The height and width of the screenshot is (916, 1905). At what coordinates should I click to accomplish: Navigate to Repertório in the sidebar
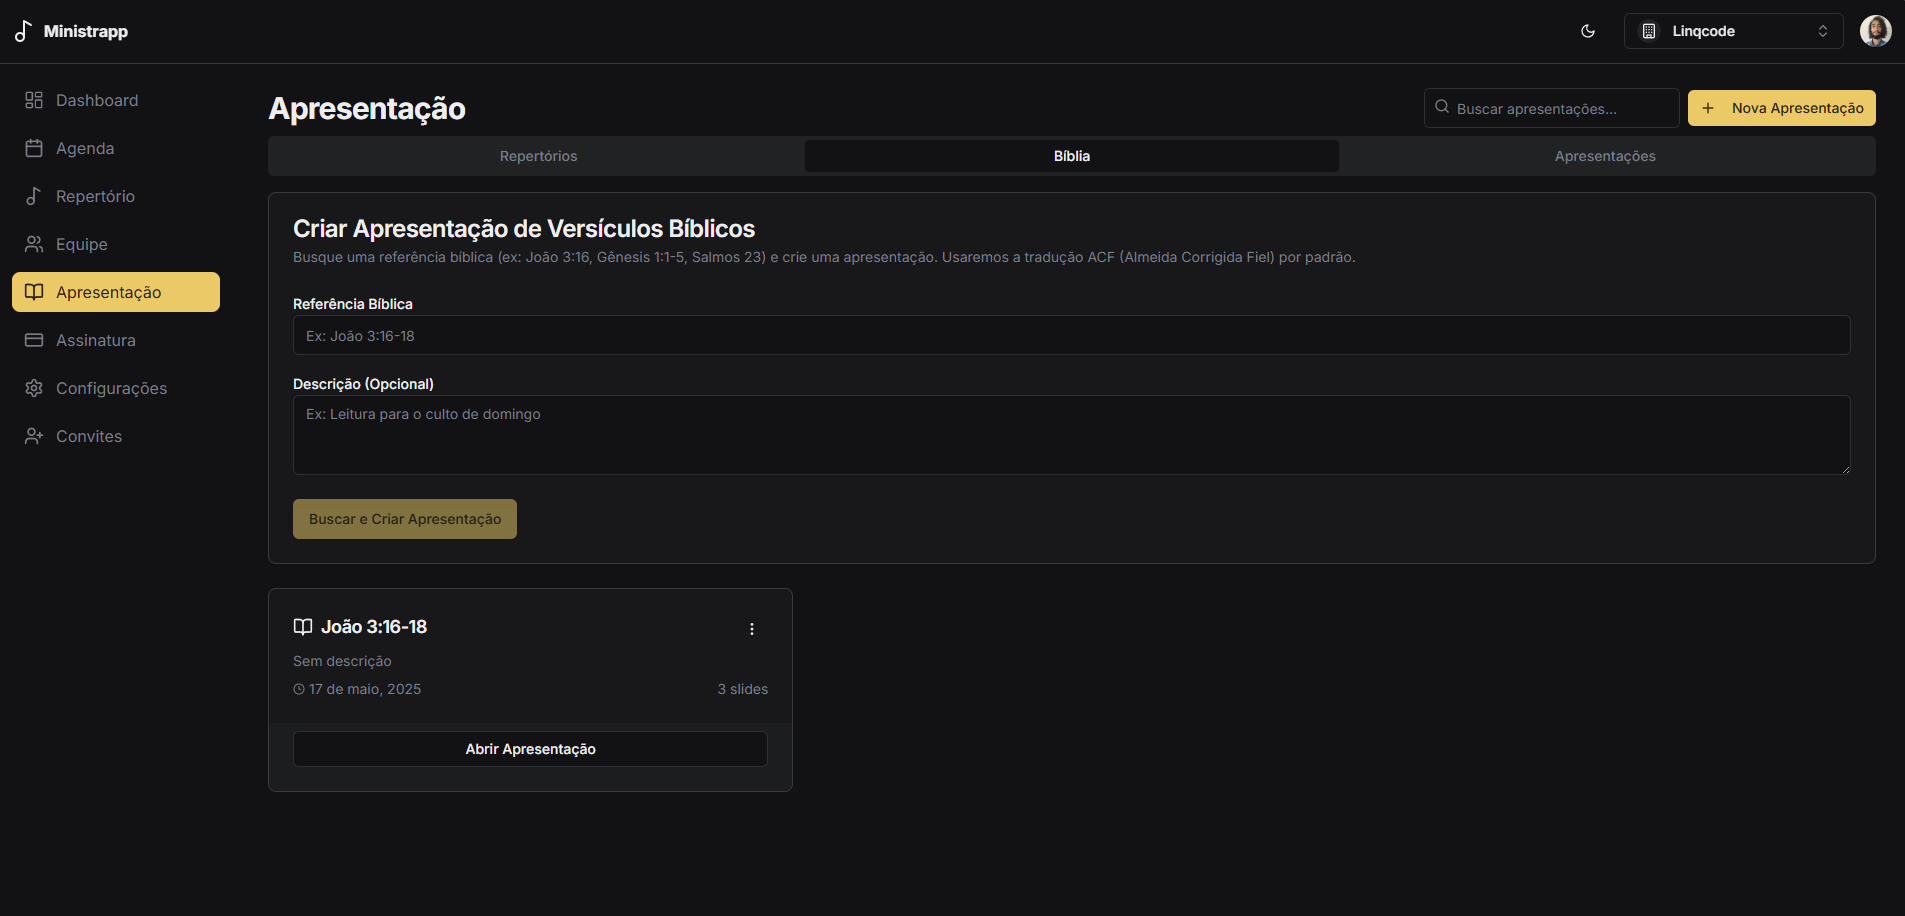[x=95, y=196]
